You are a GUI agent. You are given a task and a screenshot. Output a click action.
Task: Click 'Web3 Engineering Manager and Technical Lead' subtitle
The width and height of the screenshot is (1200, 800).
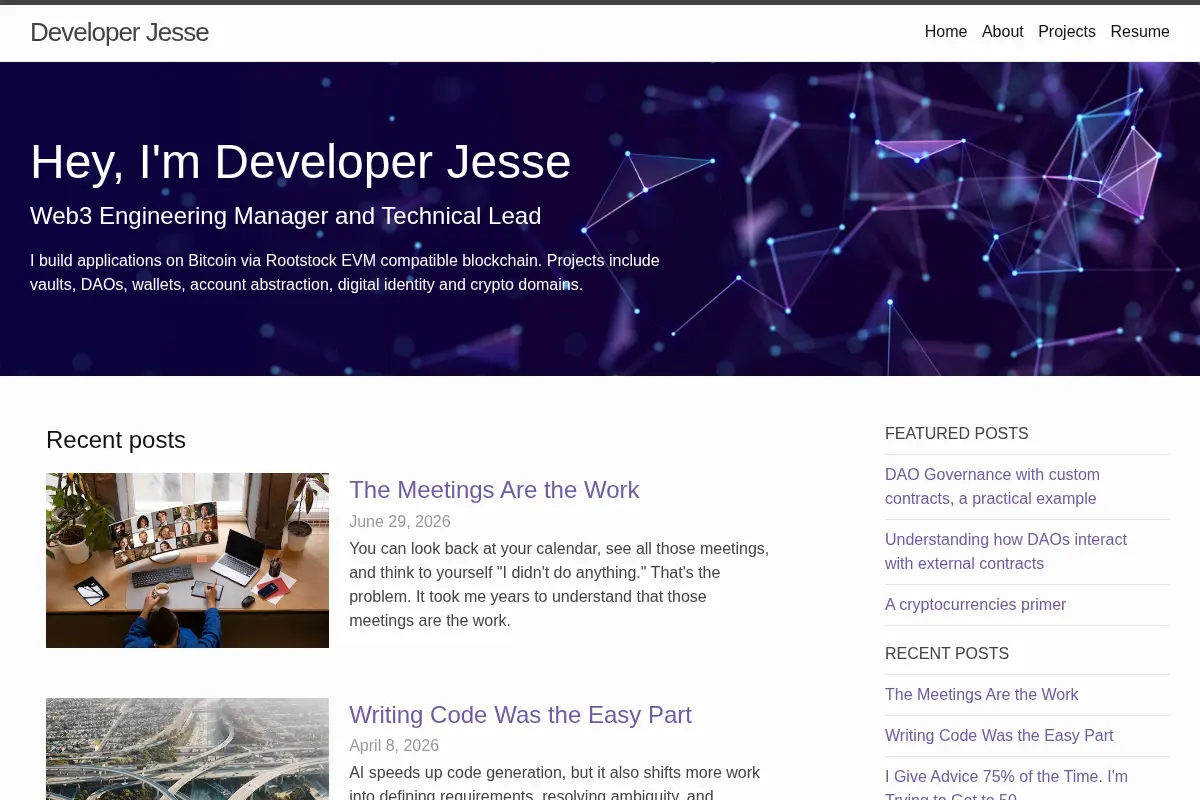286,216
